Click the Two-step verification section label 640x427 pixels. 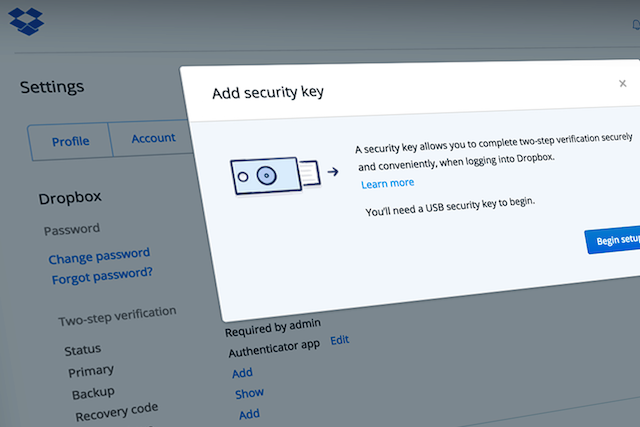(117, 316)
